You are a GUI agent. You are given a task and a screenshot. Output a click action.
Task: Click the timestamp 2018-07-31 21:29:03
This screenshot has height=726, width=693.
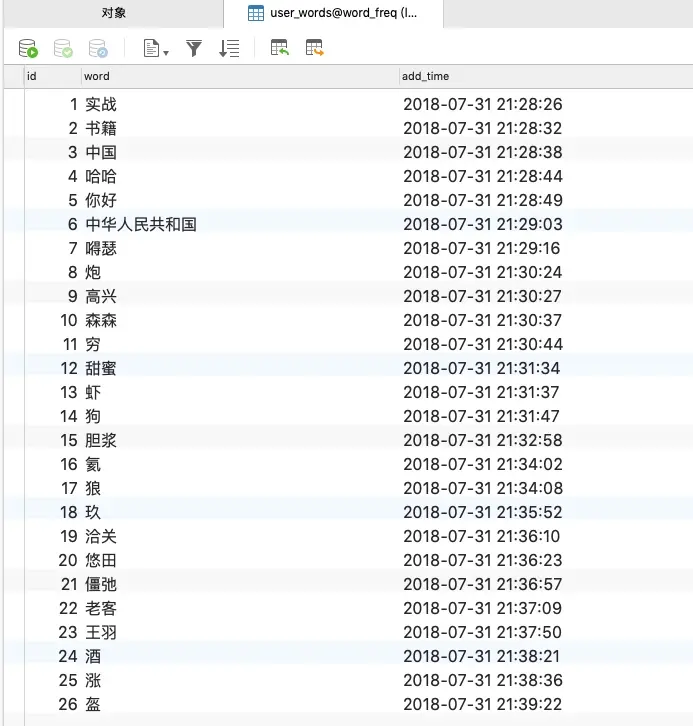click(x=483, y=225)
